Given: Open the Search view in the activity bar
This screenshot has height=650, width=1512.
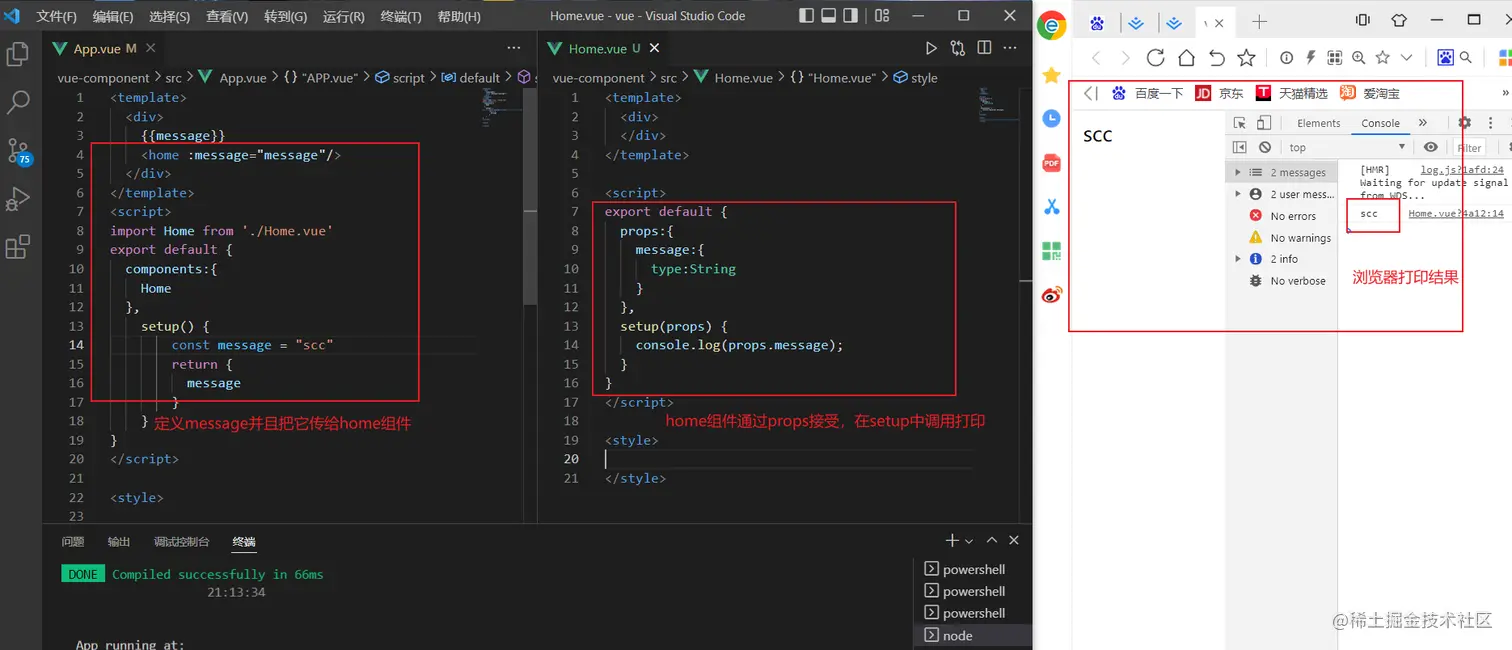Looking at the screenshot, I should (18, 102).
